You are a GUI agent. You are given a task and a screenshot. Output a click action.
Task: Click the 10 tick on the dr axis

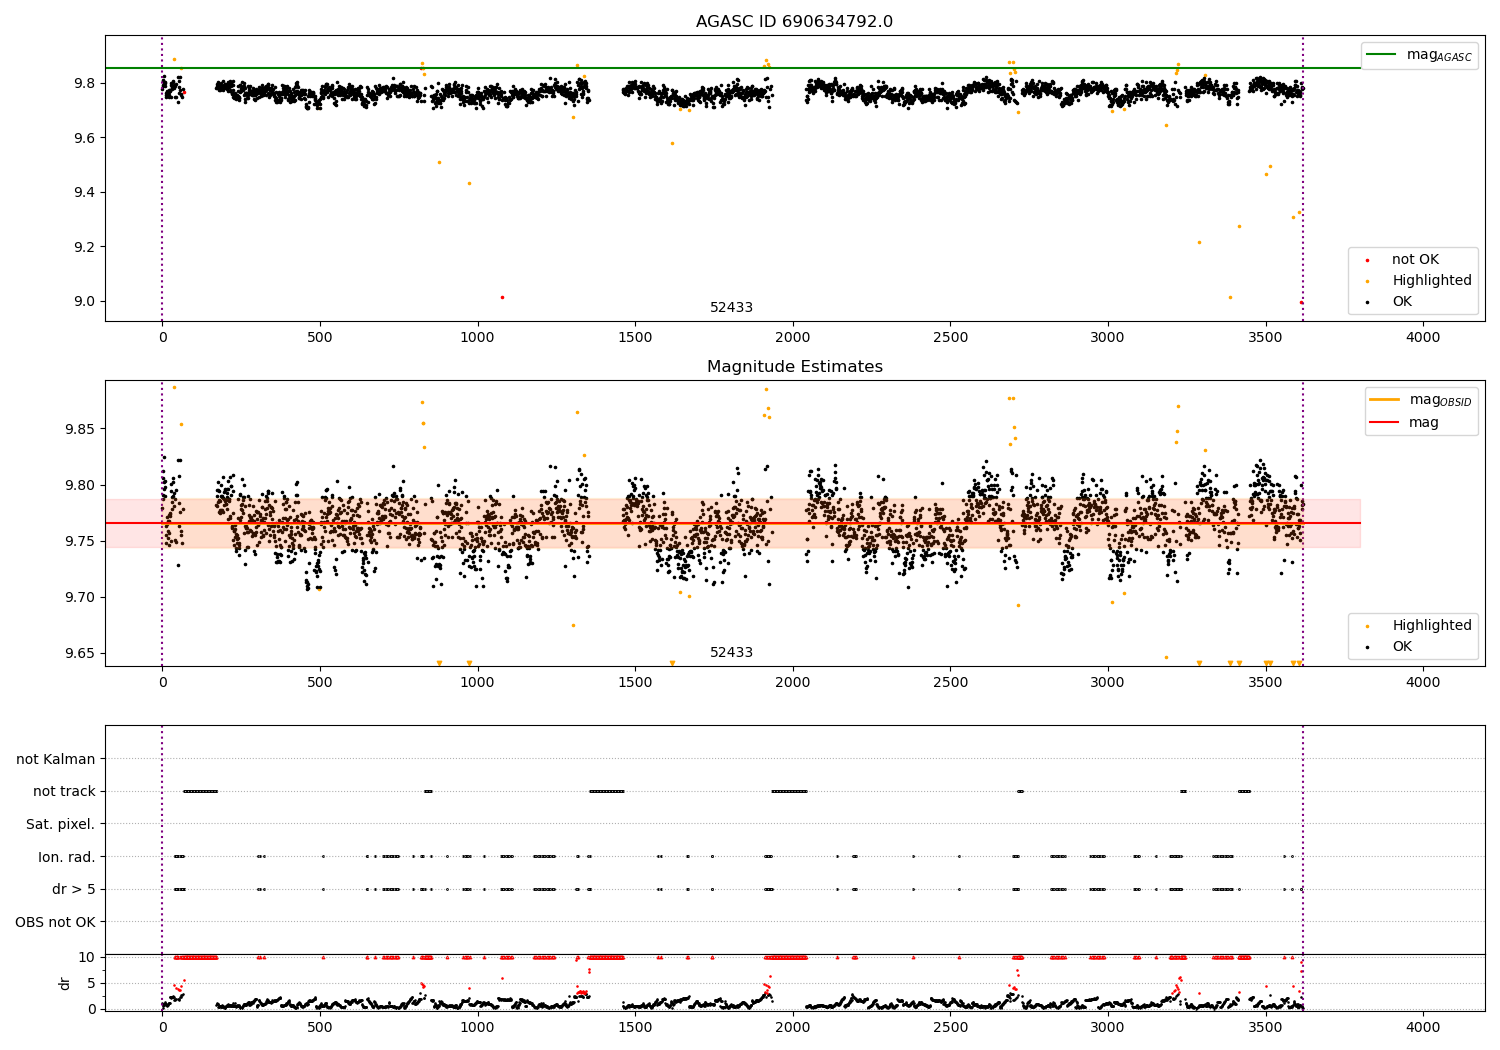click(87, 957)
